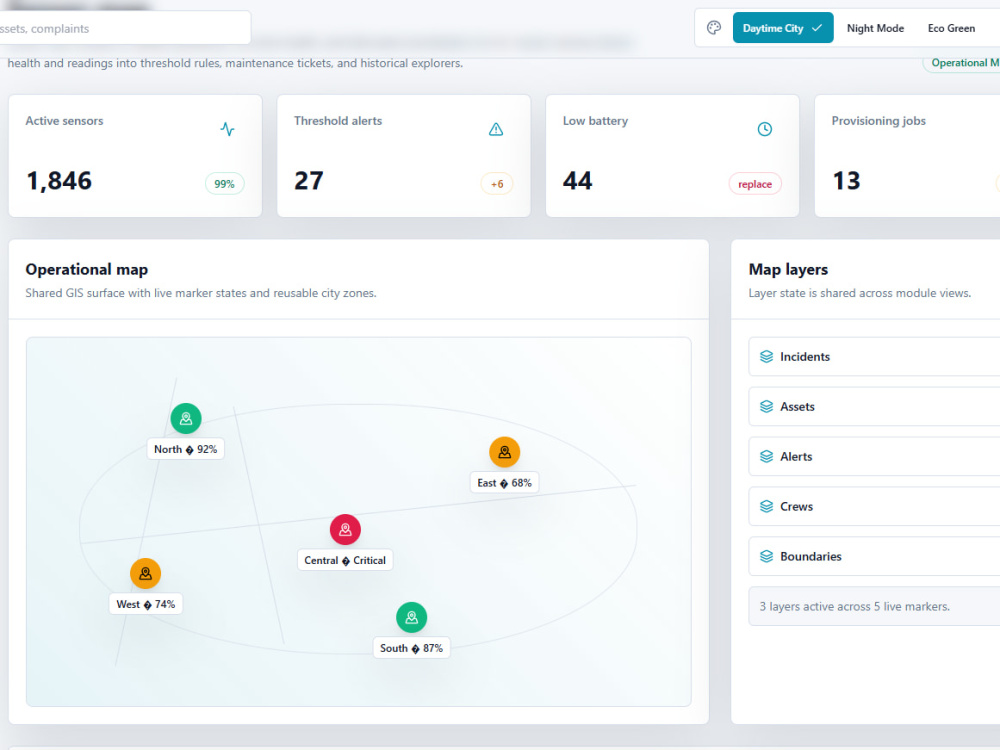
Task: Click the 99% badge on Active sensors
Action: click(224, 184)
